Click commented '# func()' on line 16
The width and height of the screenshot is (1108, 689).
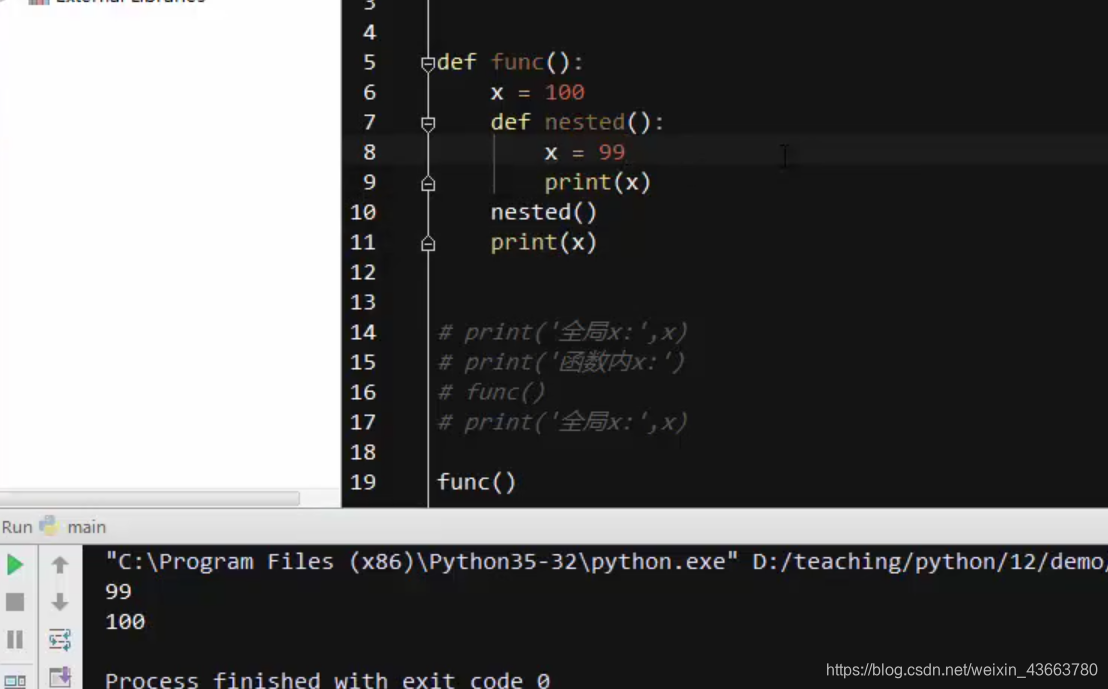(x=492, y=392)
